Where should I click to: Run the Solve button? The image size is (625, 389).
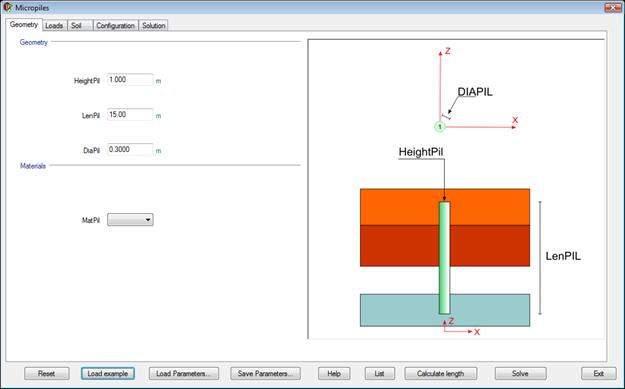coord(521,373)
